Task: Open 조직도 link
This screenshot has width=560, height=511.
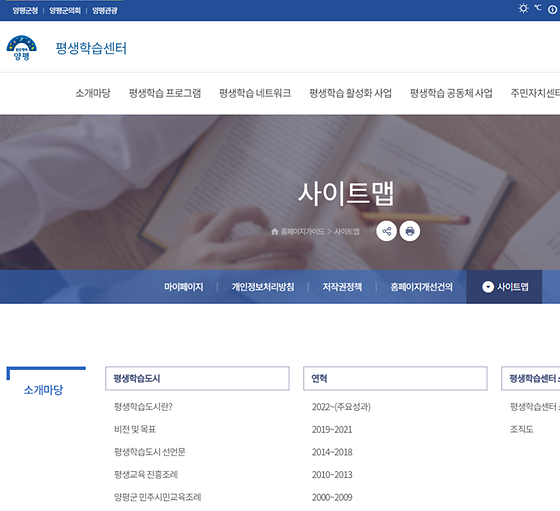Action: [521, 429]
